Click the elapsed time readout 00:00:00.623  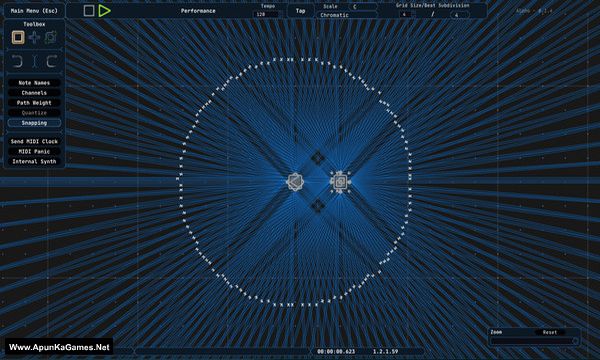point(336,351)
